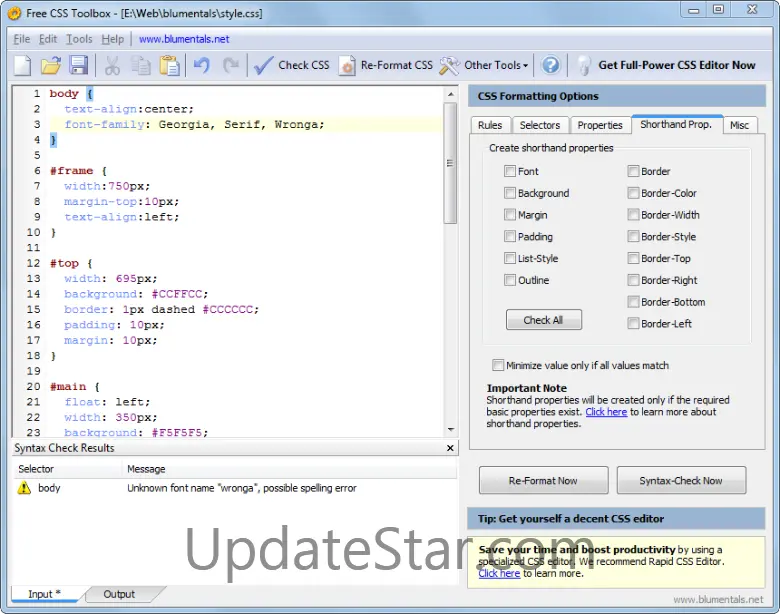The height and width of the screenshot is (614, 780).
Task: Click the editor scrollbar up arrow
Action: point(450,94)
